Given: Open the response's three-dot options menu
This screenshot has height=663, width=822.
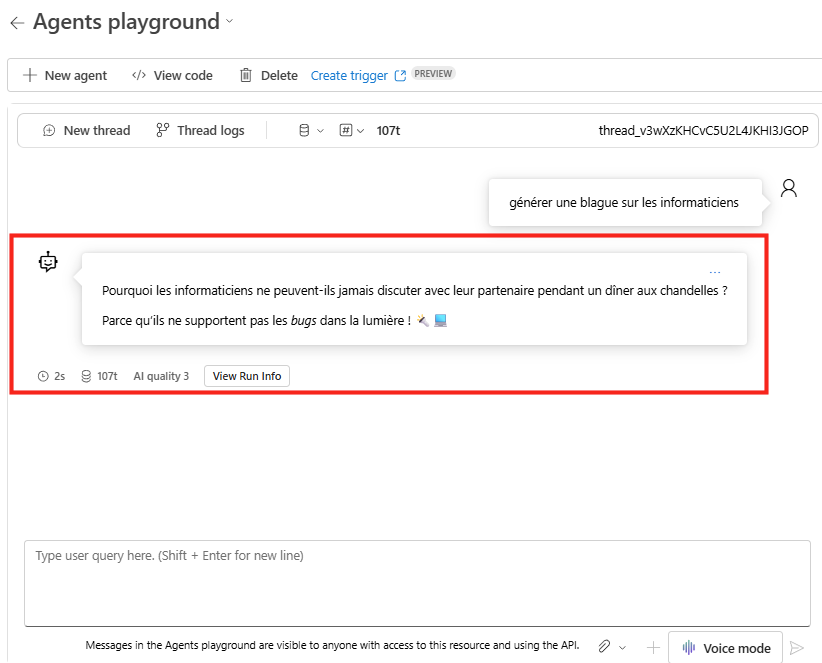Looking at the screenshot, I should pyautogui.click(x=715, y=272).
